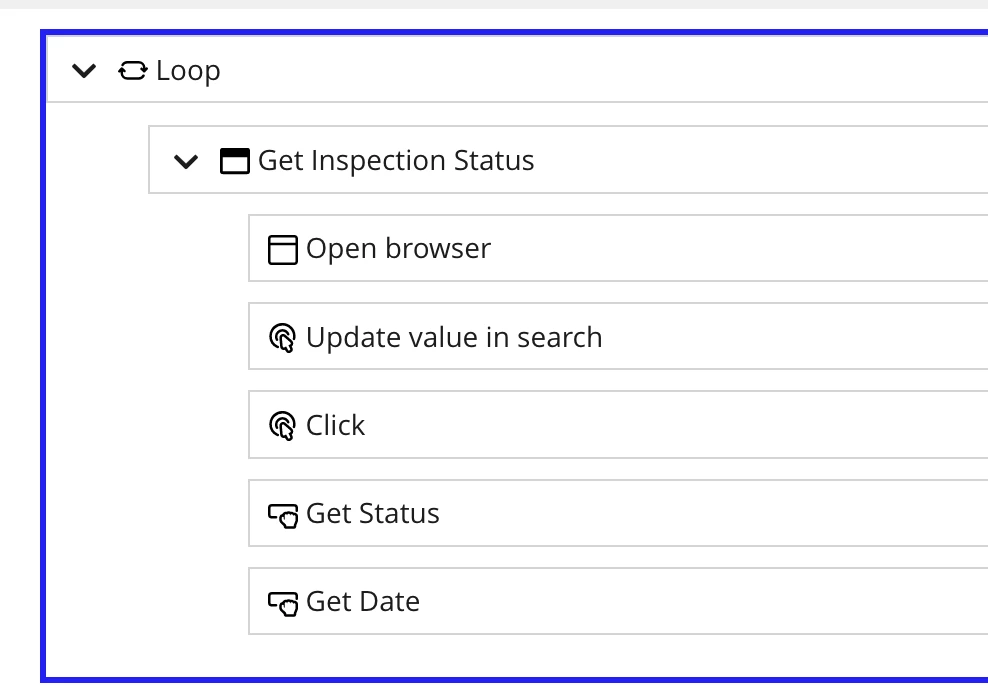This screenshot has width=988, height=688.
Task: Select the Get Status step label
Action: pos(373,513)
